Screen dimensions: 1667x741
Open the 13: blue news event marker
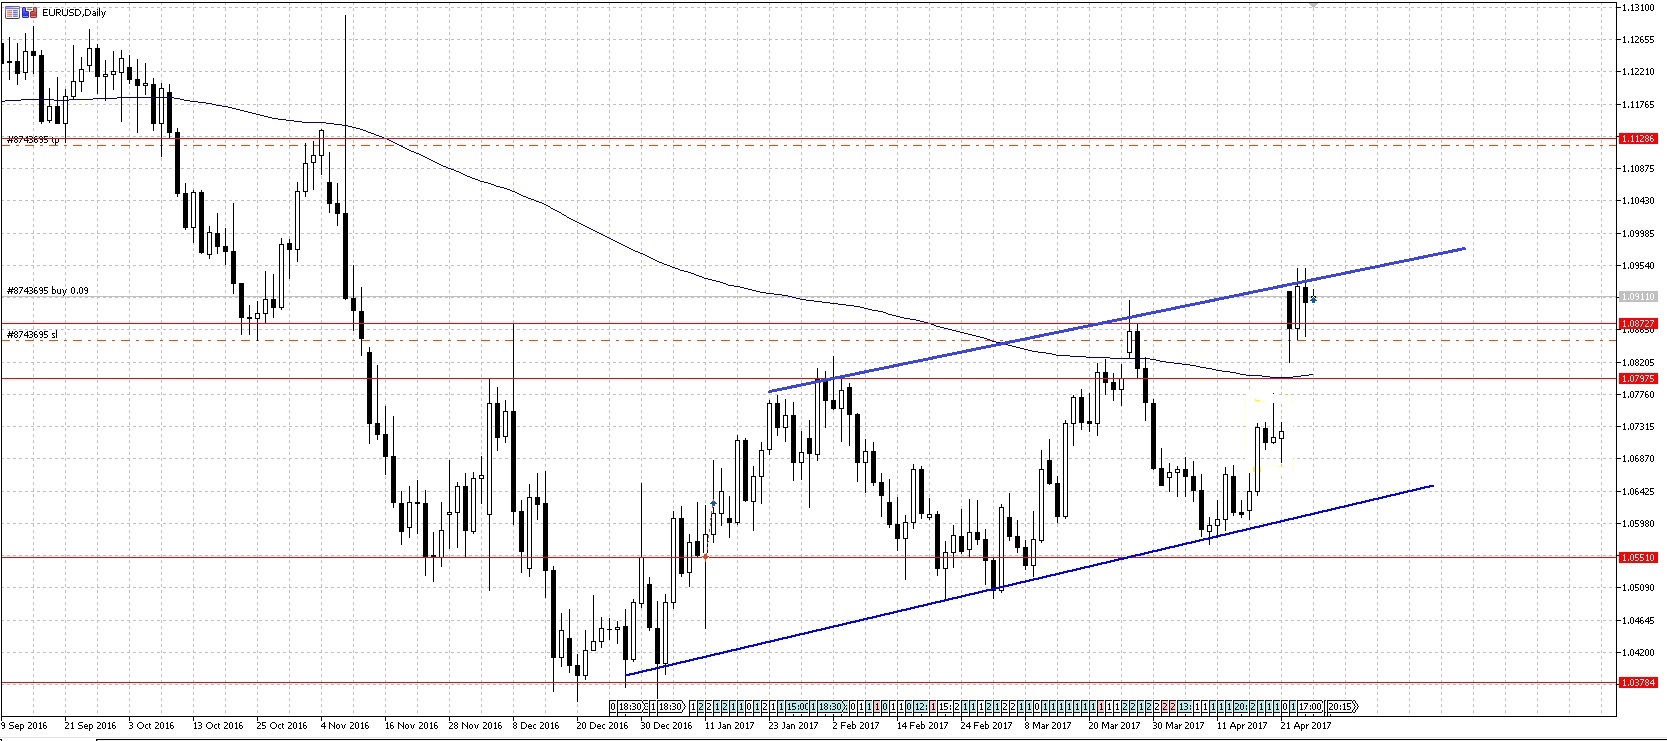tap(1185, 706)
